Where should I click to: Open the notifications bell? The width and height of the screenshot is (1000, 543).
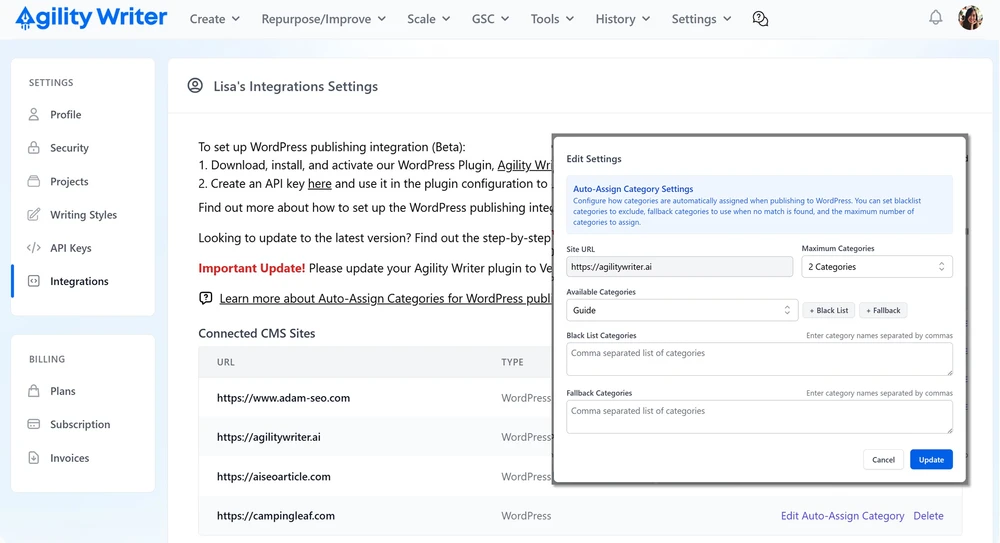point(936,18)
